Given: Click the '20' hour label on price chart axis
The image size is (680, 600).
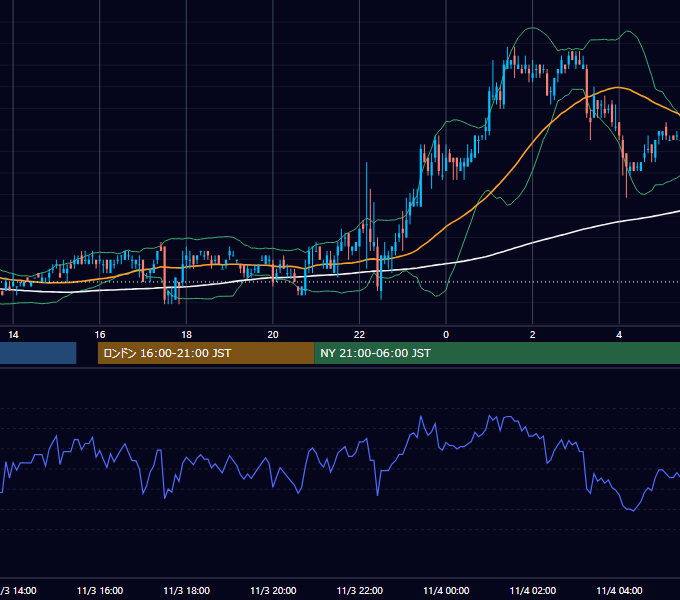Looking at the screenshot, I should [x=273, y=335].
